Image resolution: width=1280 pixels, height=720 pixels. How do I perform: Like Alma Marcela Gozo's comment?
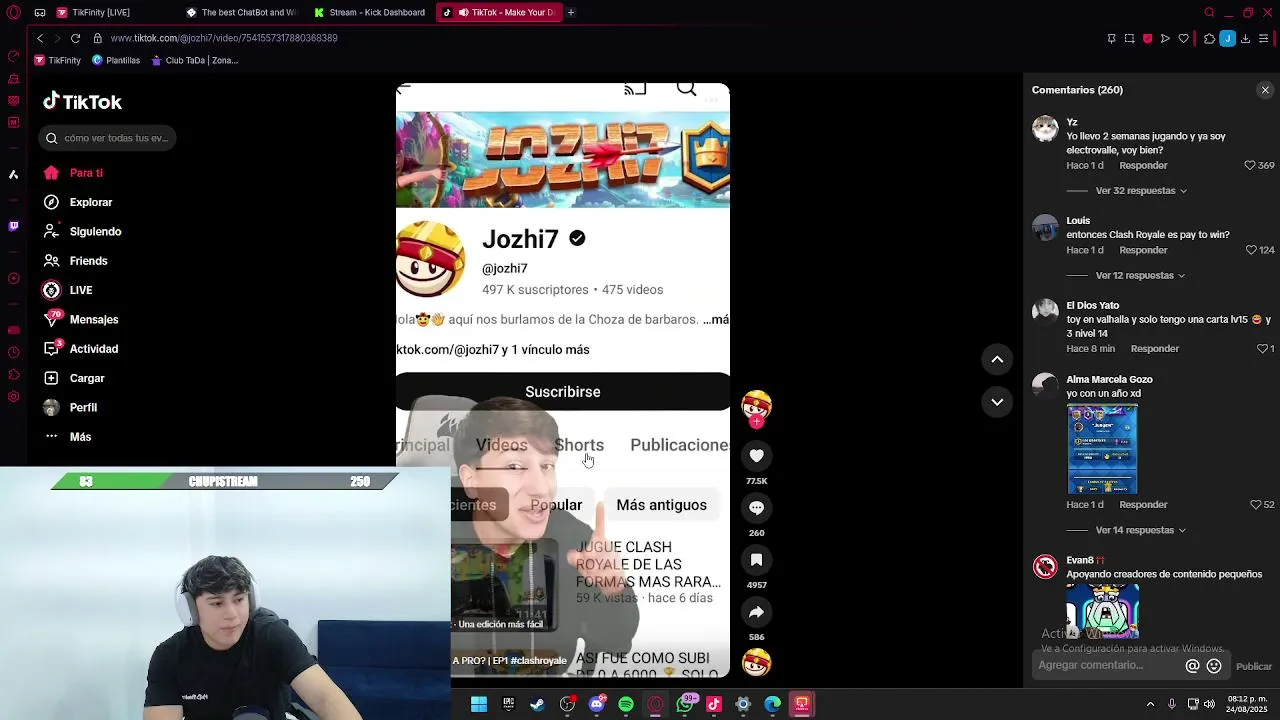(x=1256, y=505)
